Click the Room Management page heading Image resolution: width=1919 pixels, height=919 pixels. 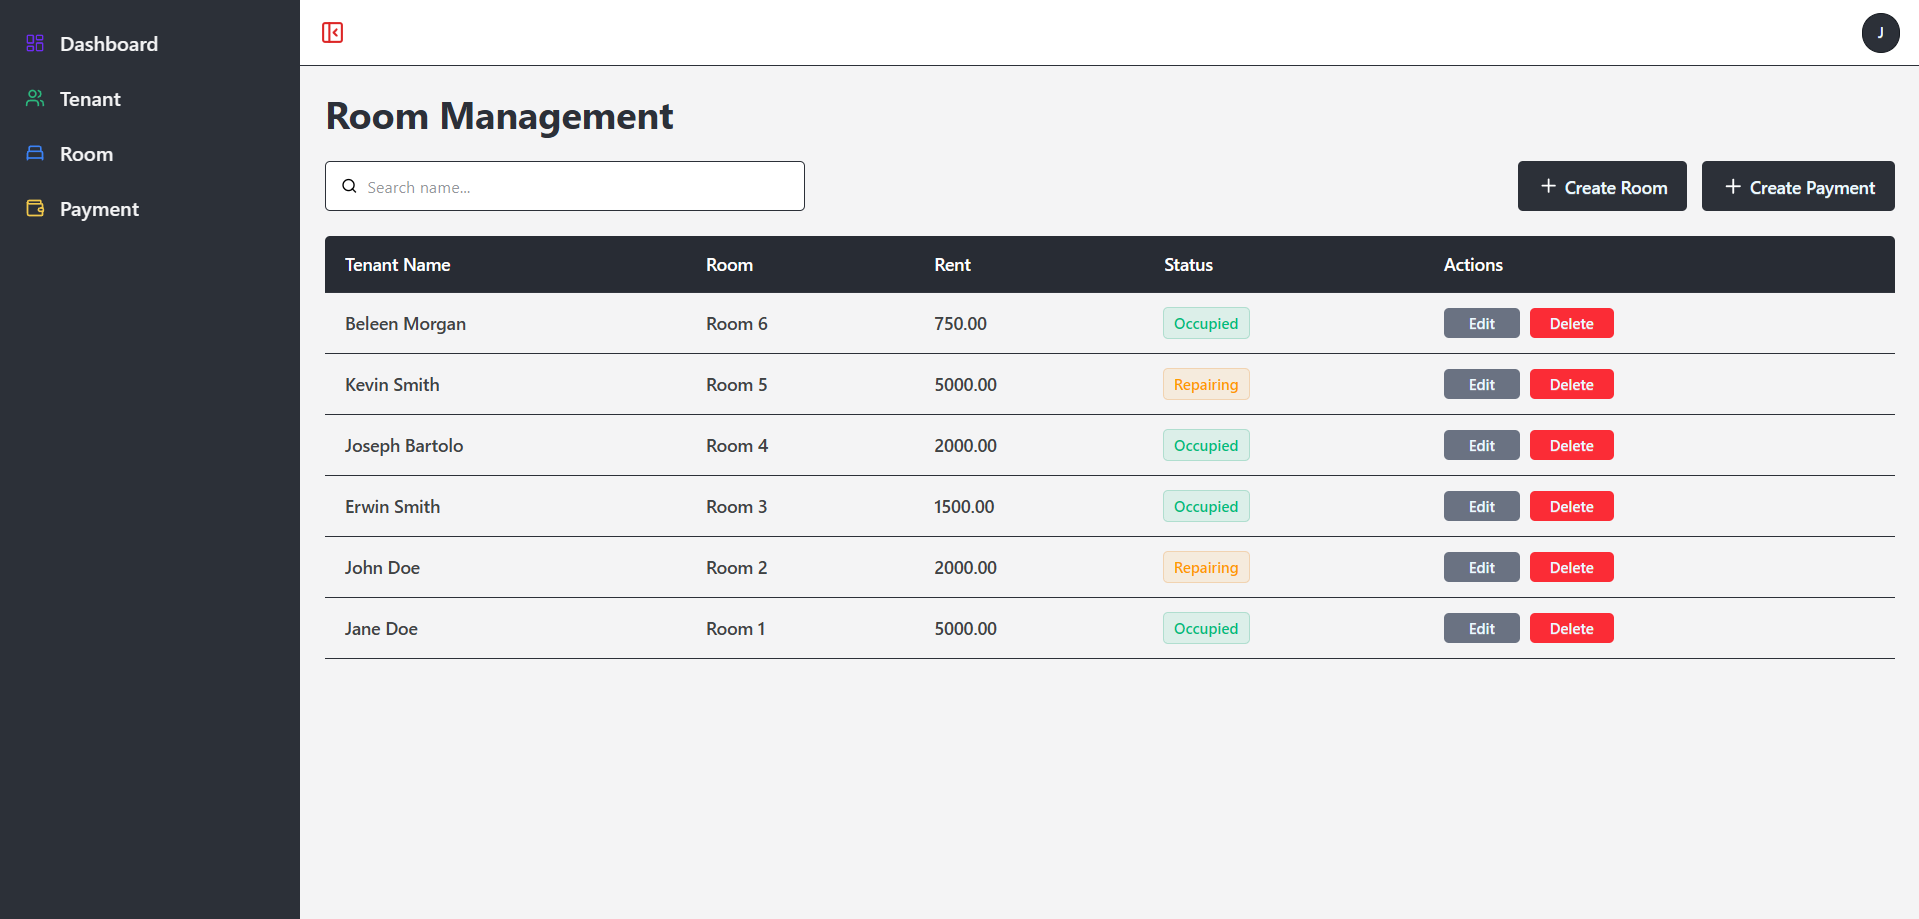click(499, 116)
